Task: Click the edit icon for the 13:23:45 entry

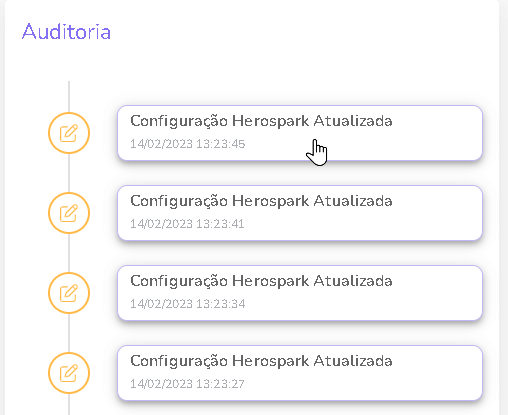Action: pyautogui.click(x=69, y=133)
